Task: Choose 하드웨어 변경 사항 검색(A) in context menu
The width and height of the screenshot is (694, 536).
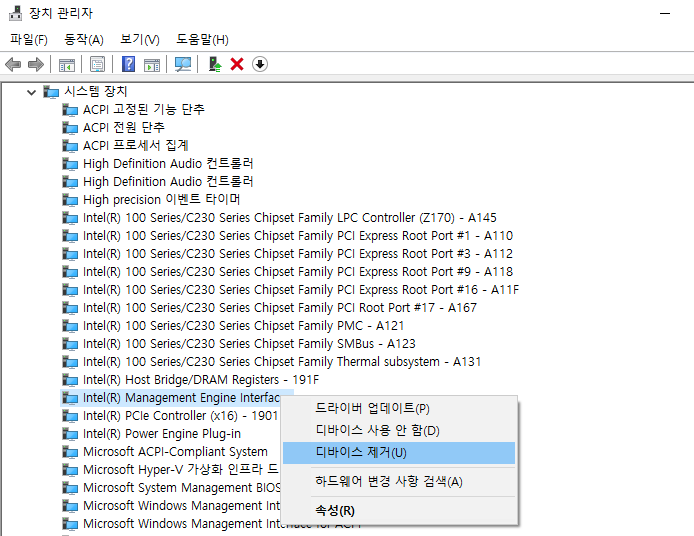Action: pos(399,481)
